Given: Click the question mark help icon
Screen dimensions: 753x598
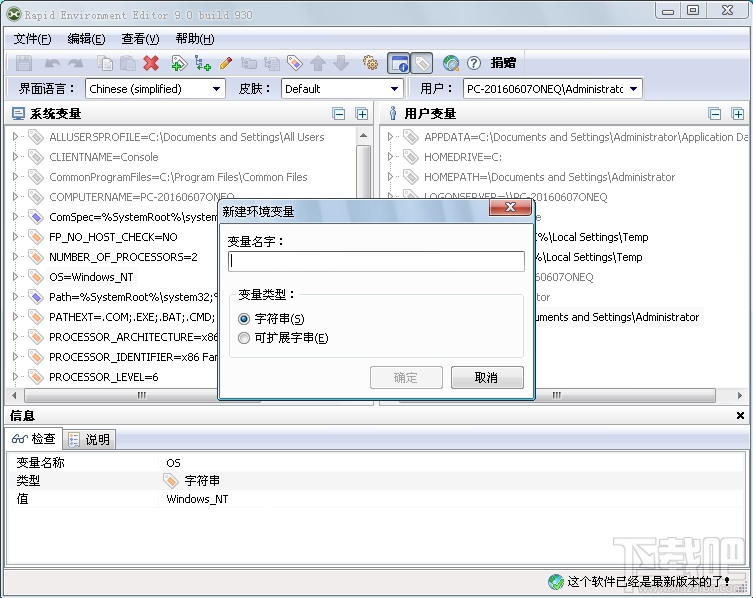Looking at the screenshot, I should tap(474, 63).
